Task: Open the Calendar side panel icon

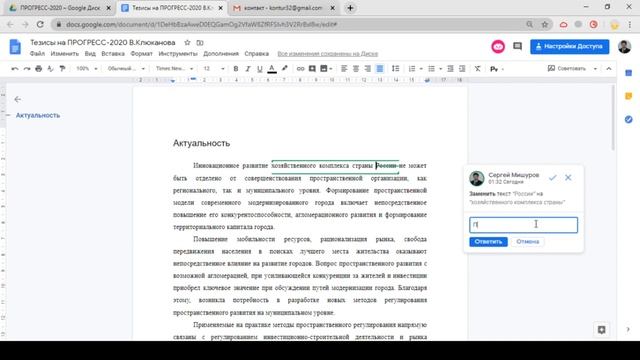Action: tap(629, 73)
